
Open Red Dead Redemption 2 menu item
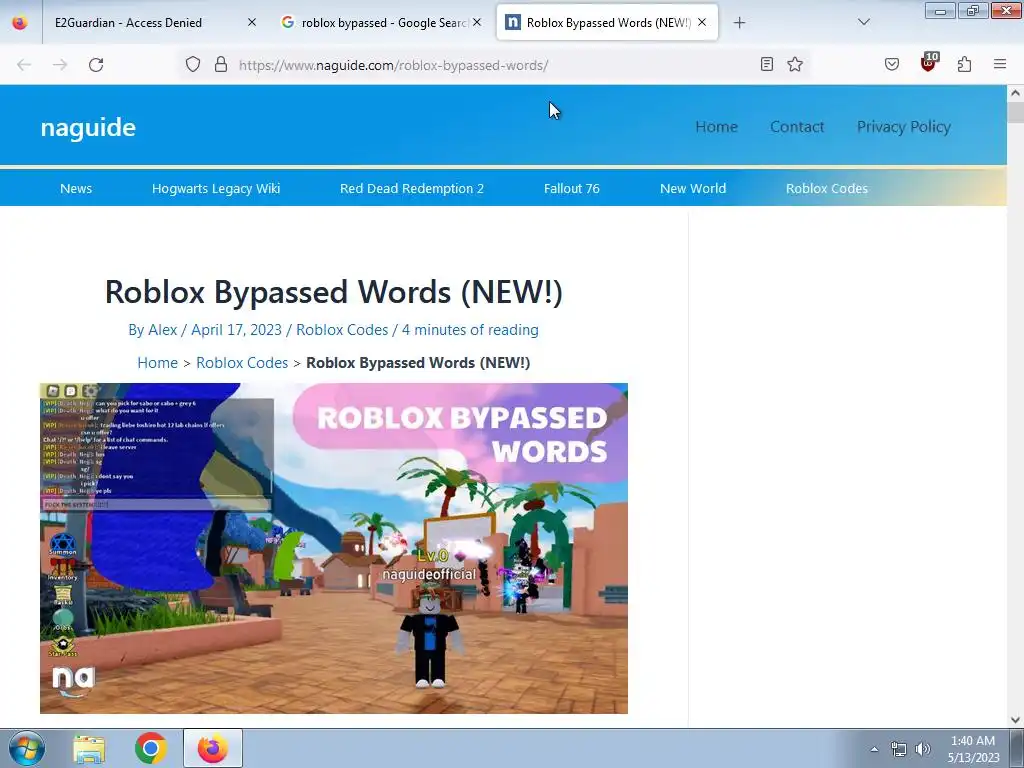tap(412, 188)
